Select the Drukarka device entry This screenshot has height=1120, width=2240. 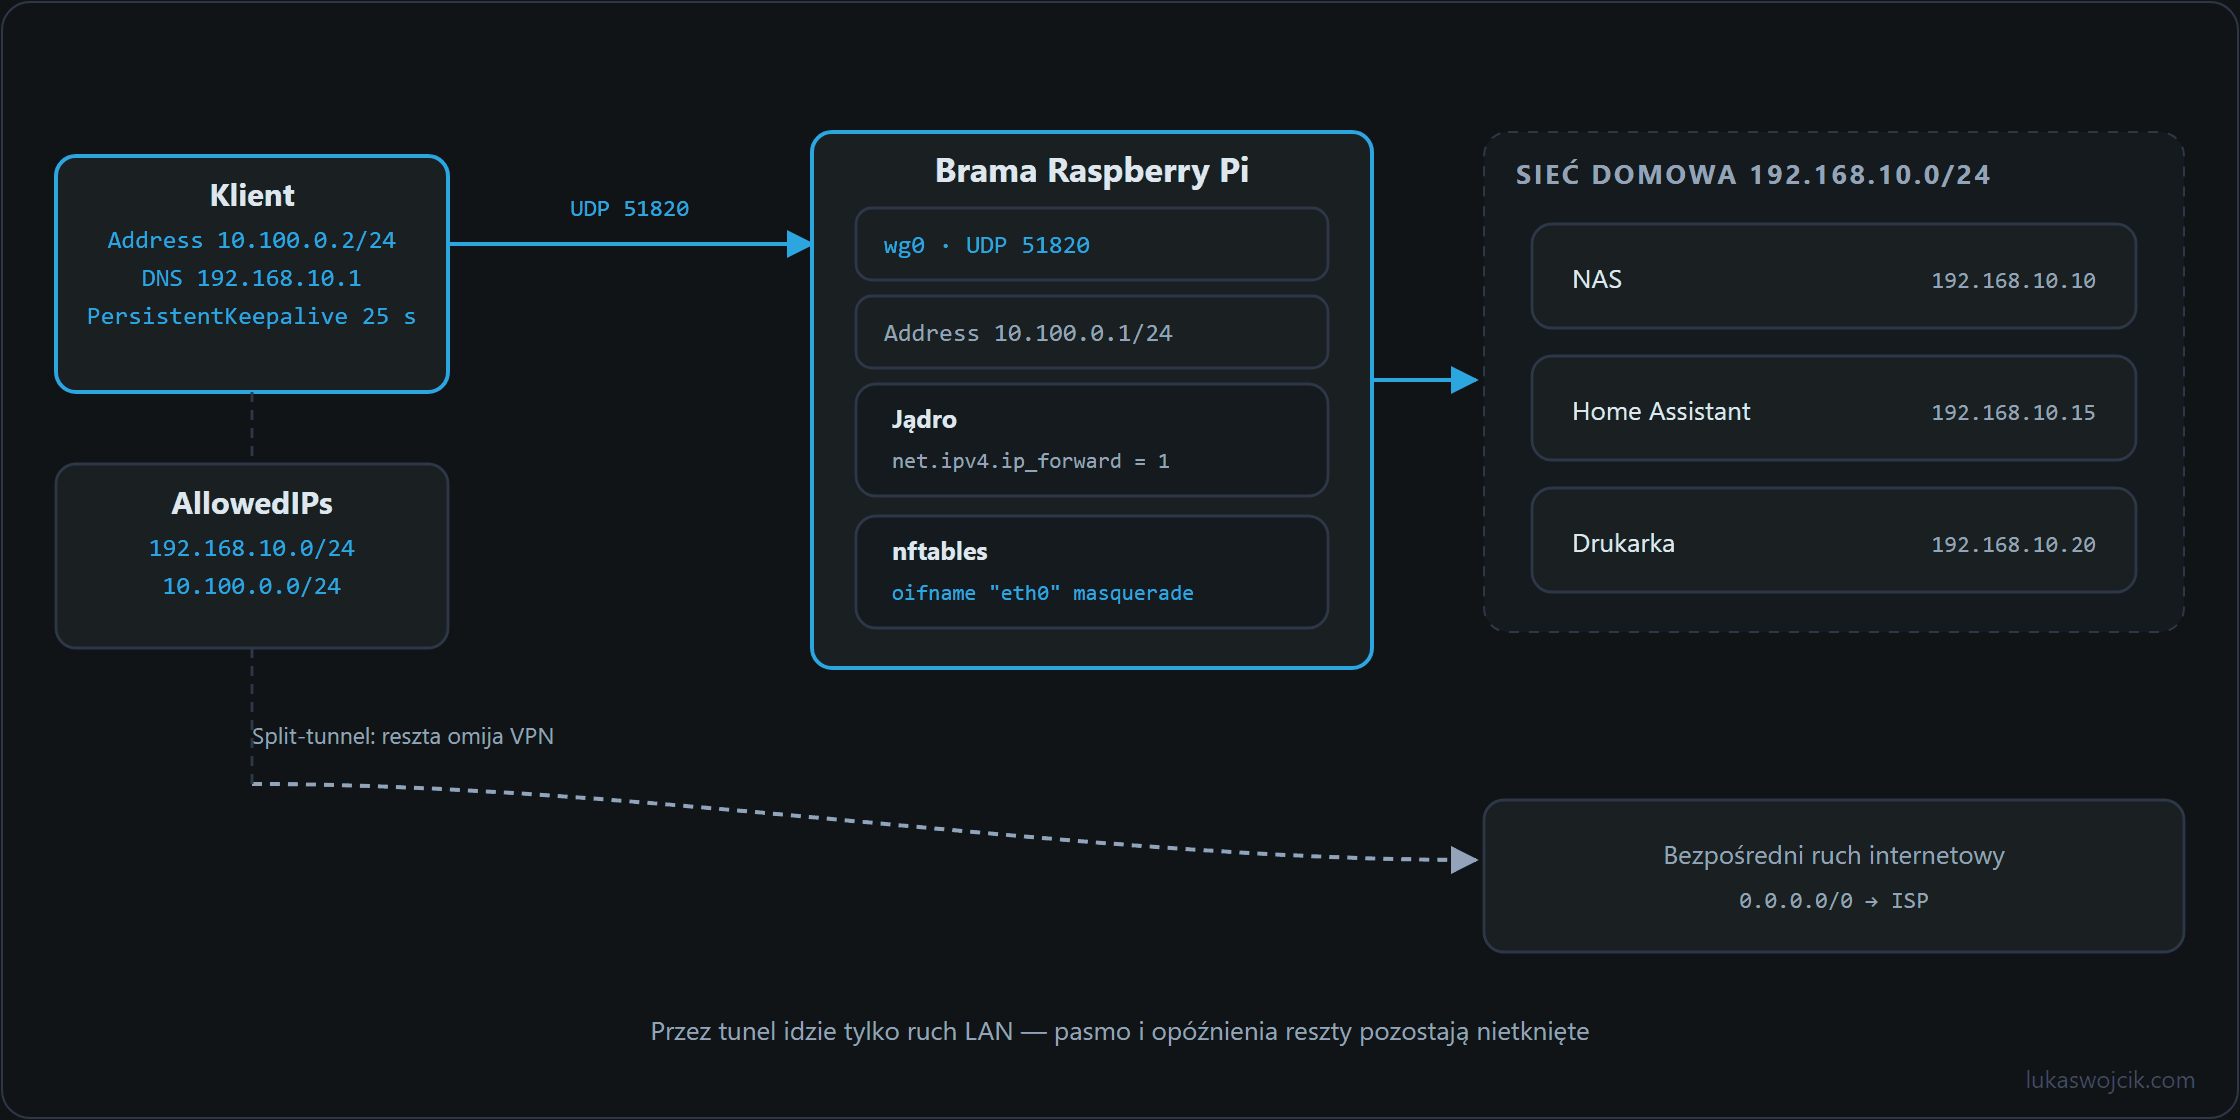[1834, 540]
